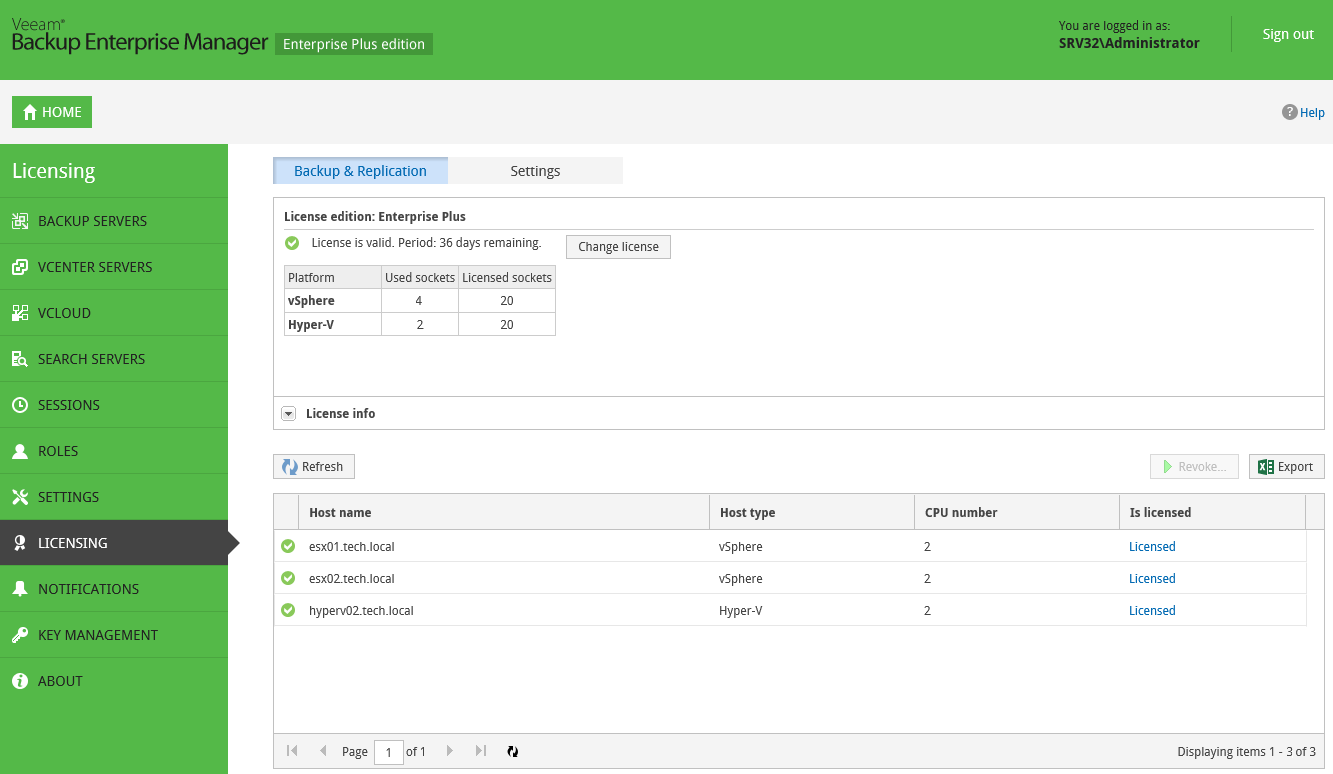Click the Sessions clock icon
This screenshot has width=1333, height=774.
19,405
